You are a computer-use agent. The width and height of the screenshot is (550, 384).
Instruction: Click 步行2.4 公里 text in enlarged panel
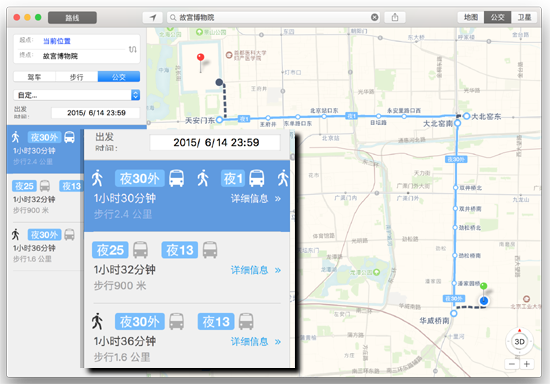click(x=123, y=214)
